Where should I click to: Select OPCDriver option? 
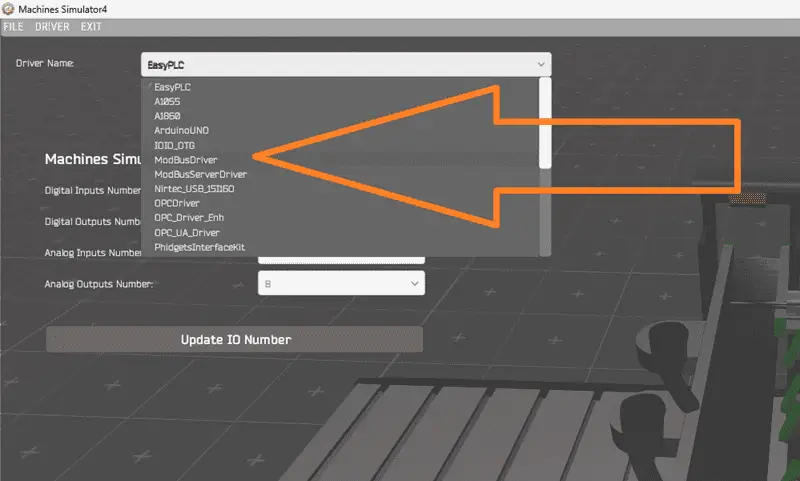[x=177, y=203]
